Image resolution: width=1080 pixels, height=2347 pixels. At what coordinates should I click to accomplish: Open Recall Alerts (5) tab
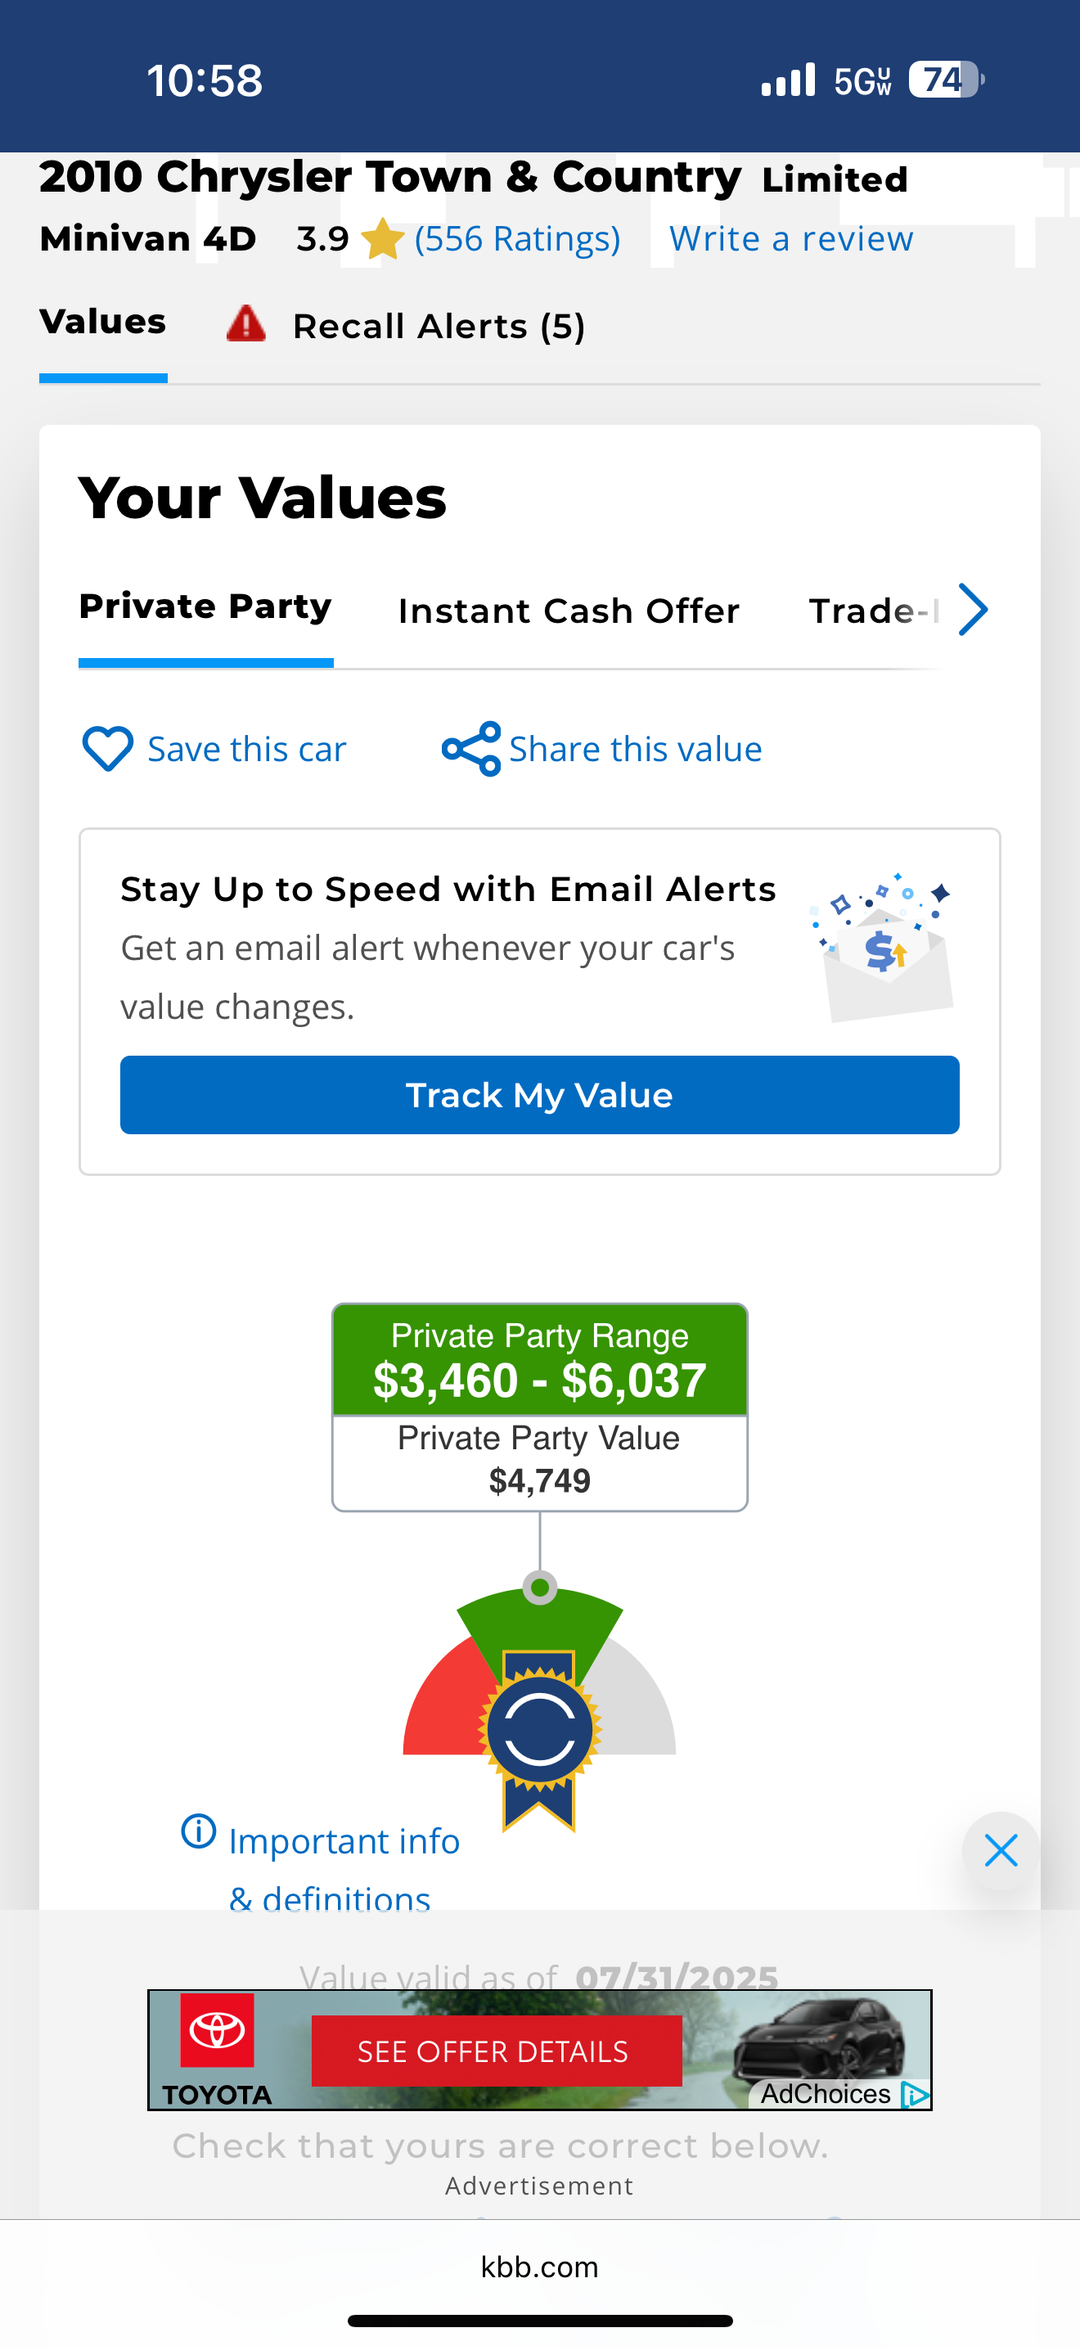click(x=438, y=327)
